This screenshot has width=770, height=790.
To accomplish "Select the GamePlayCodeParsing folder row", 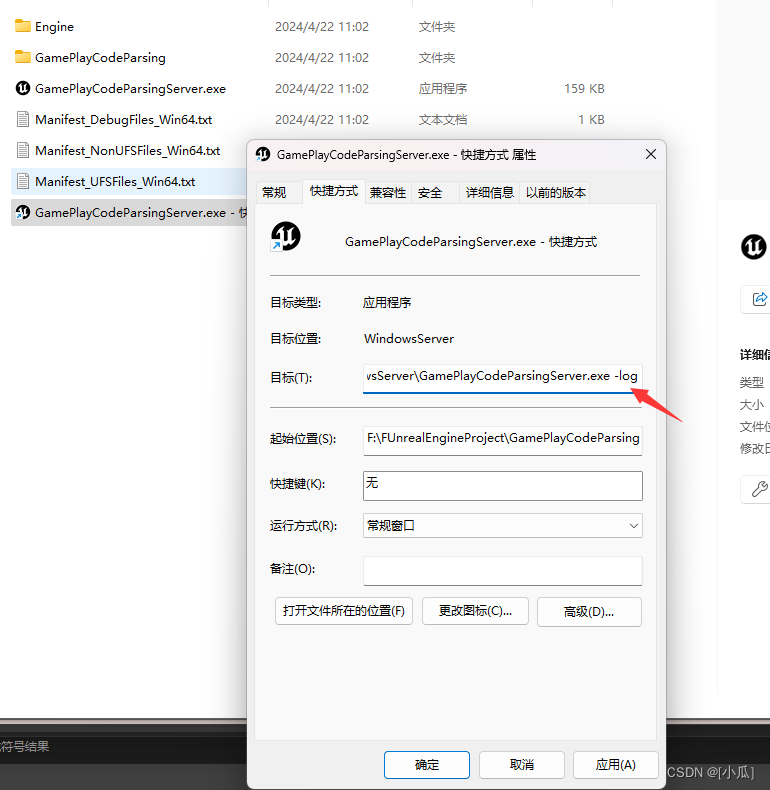I will point(100,57).
